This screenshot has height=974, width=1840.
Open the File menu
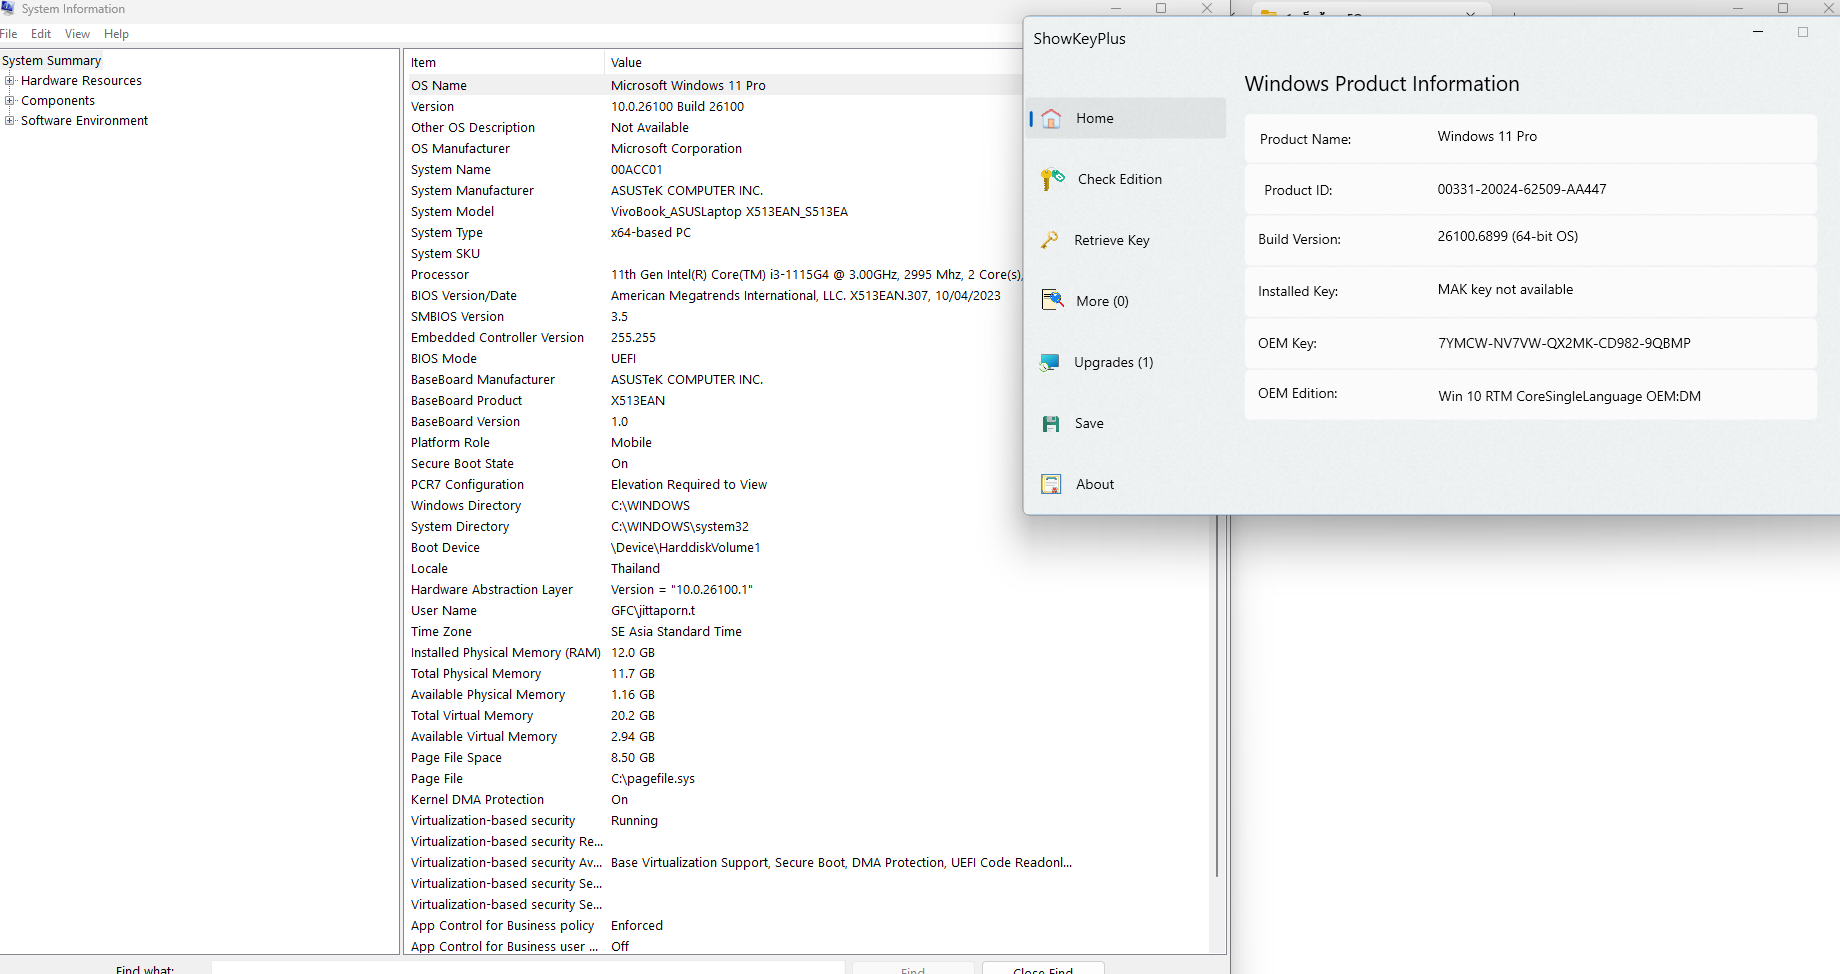9,34
